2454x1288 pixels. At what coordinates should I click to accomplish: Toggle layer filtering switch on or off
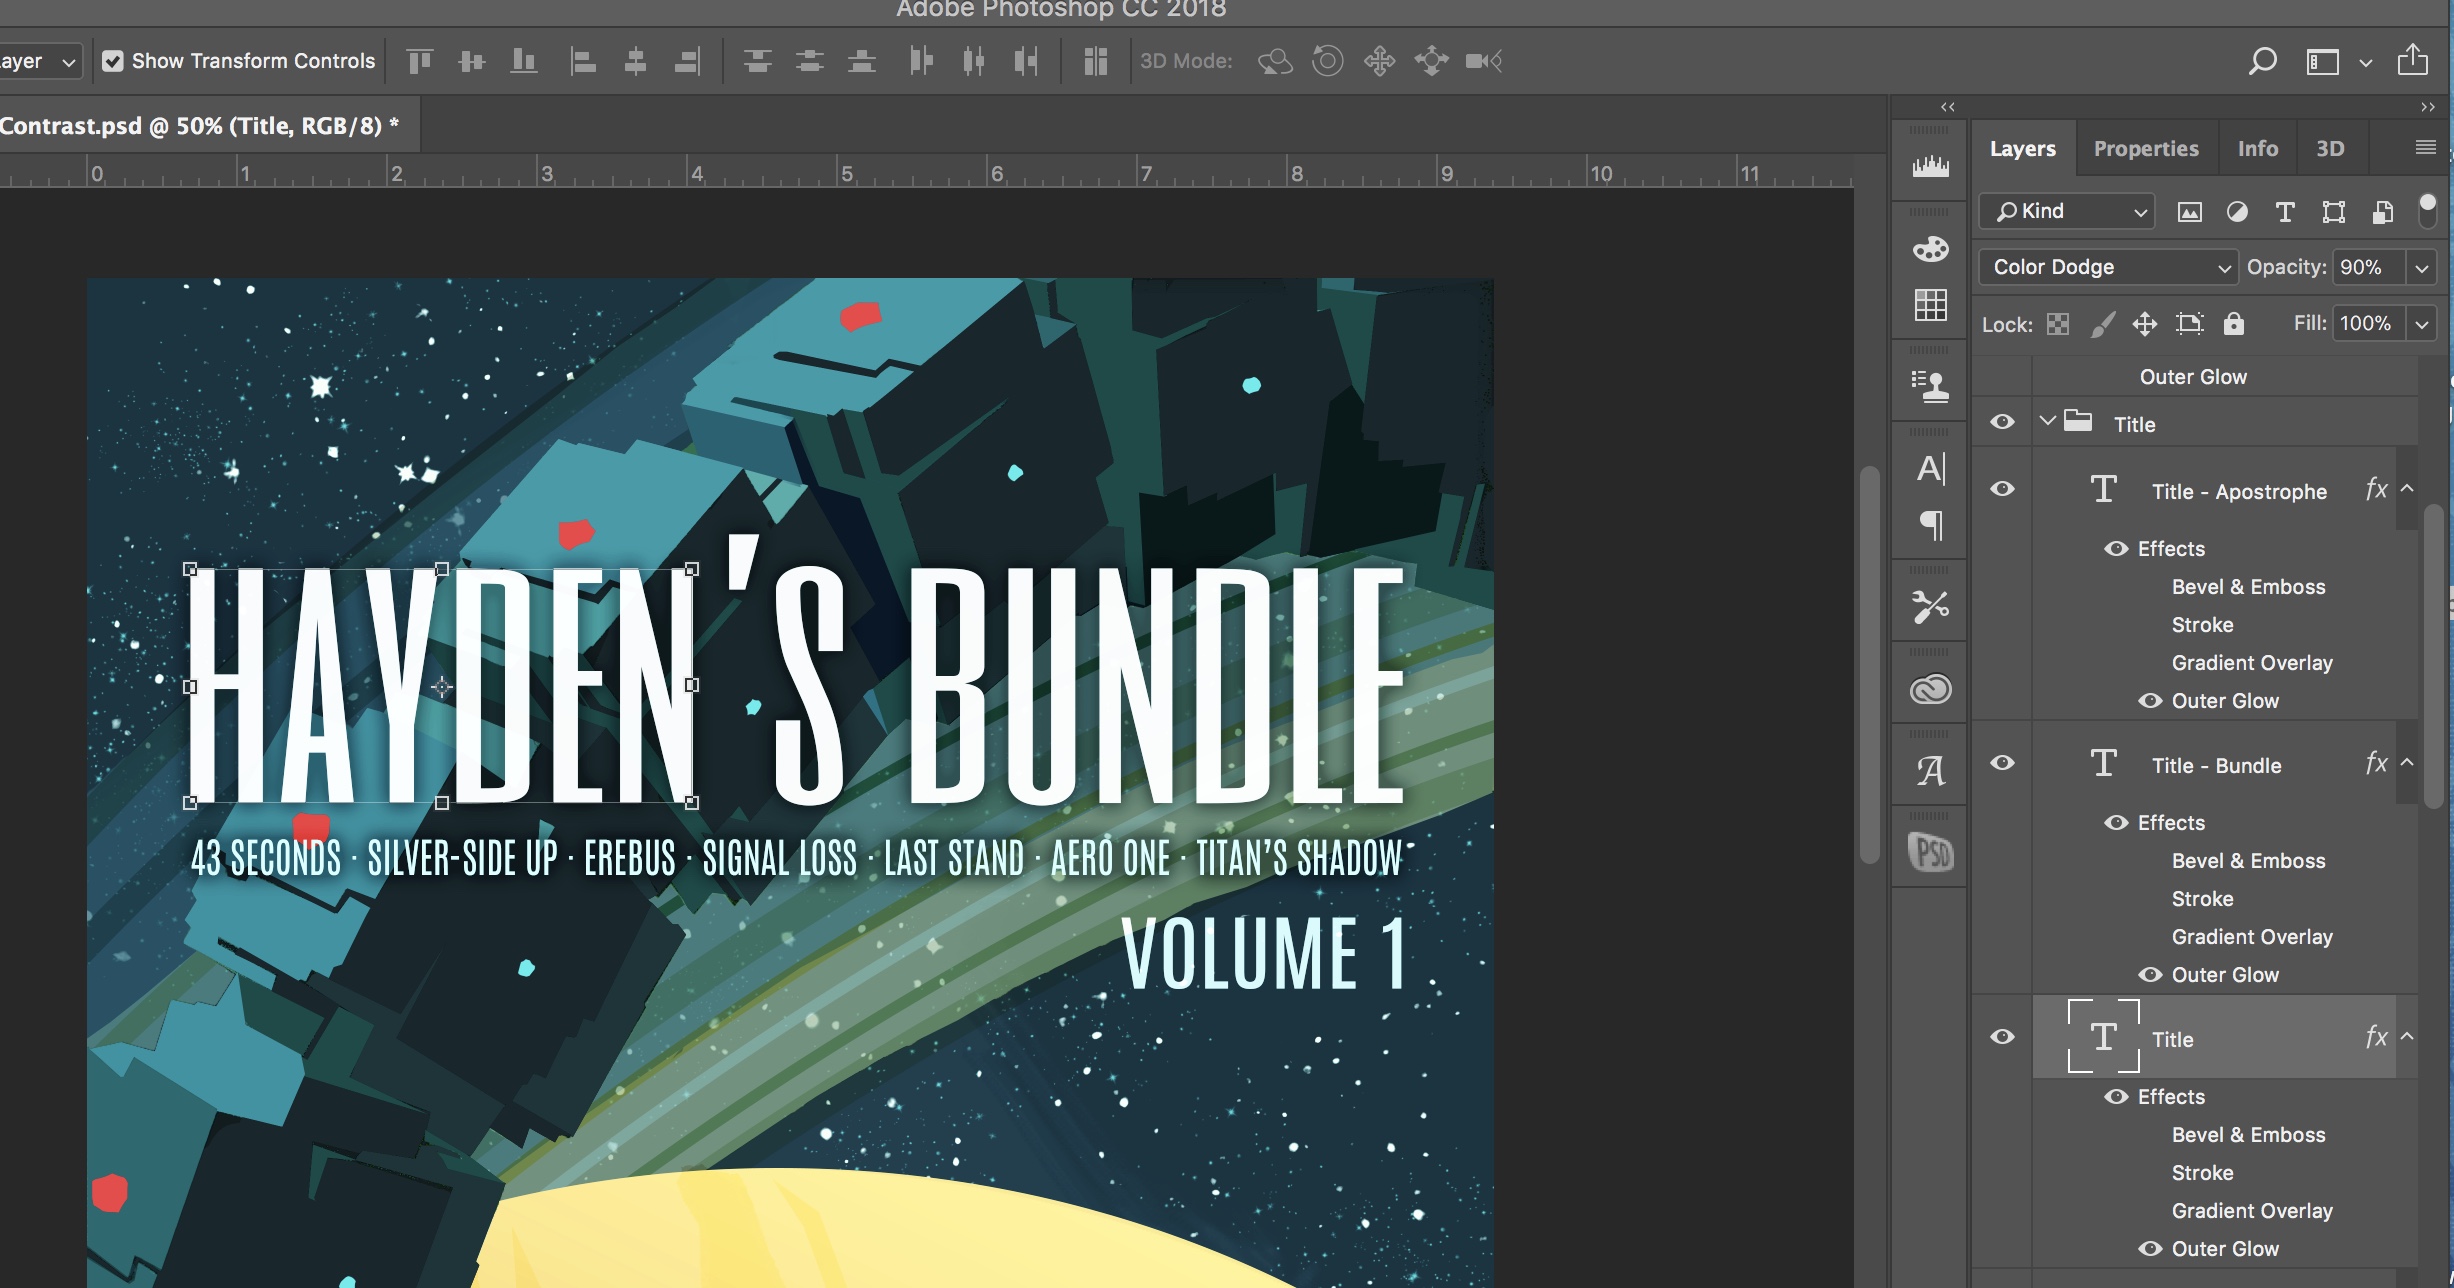(2427, 211)
